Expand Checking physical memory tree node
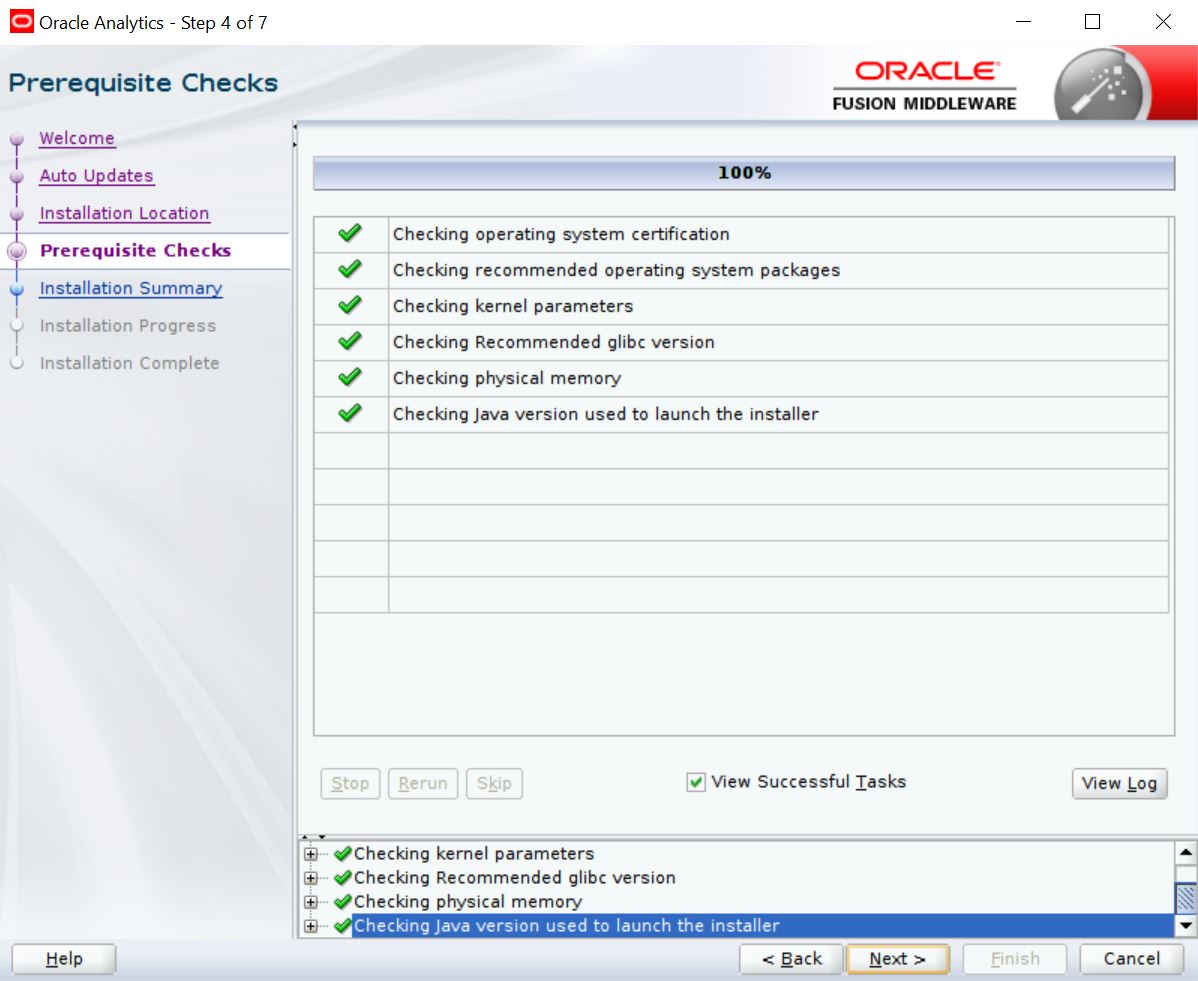 coord(310,902)
